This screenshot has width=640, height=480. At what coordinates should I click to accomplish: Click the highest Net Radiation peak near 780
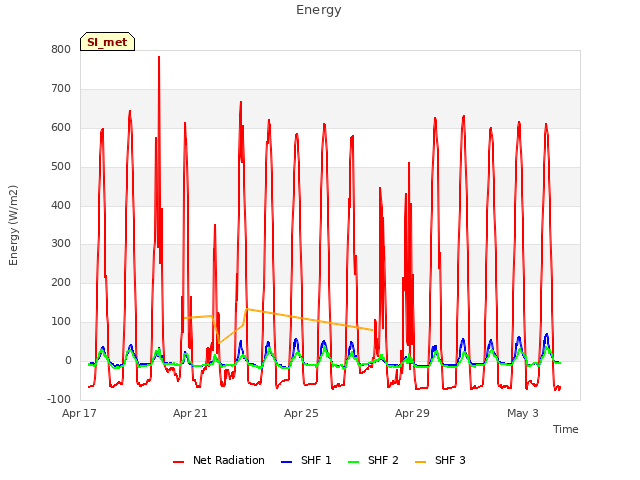(x=159, y=58)
